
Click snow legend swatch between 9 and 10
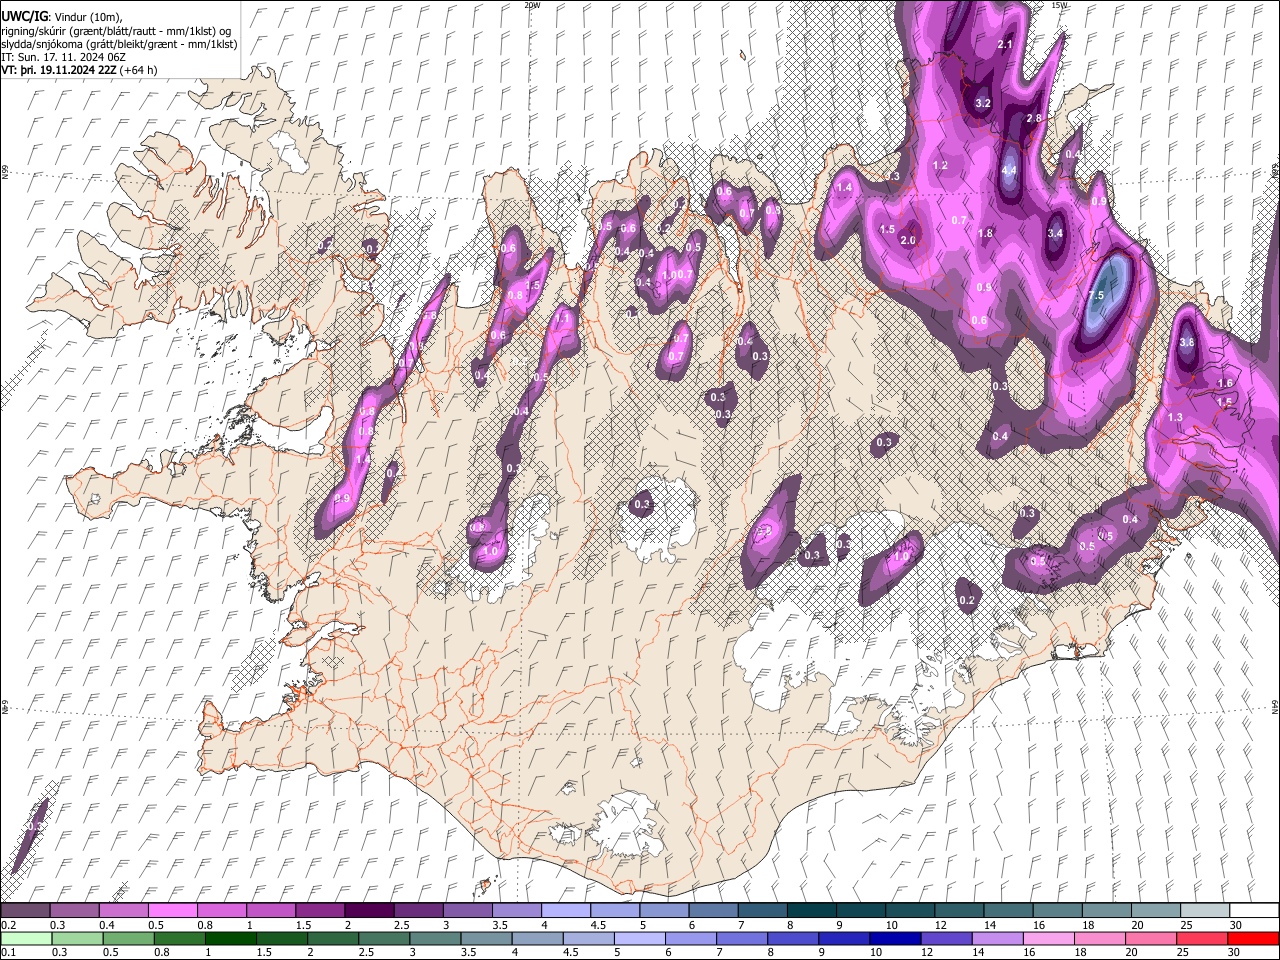(x=860, y=911)
